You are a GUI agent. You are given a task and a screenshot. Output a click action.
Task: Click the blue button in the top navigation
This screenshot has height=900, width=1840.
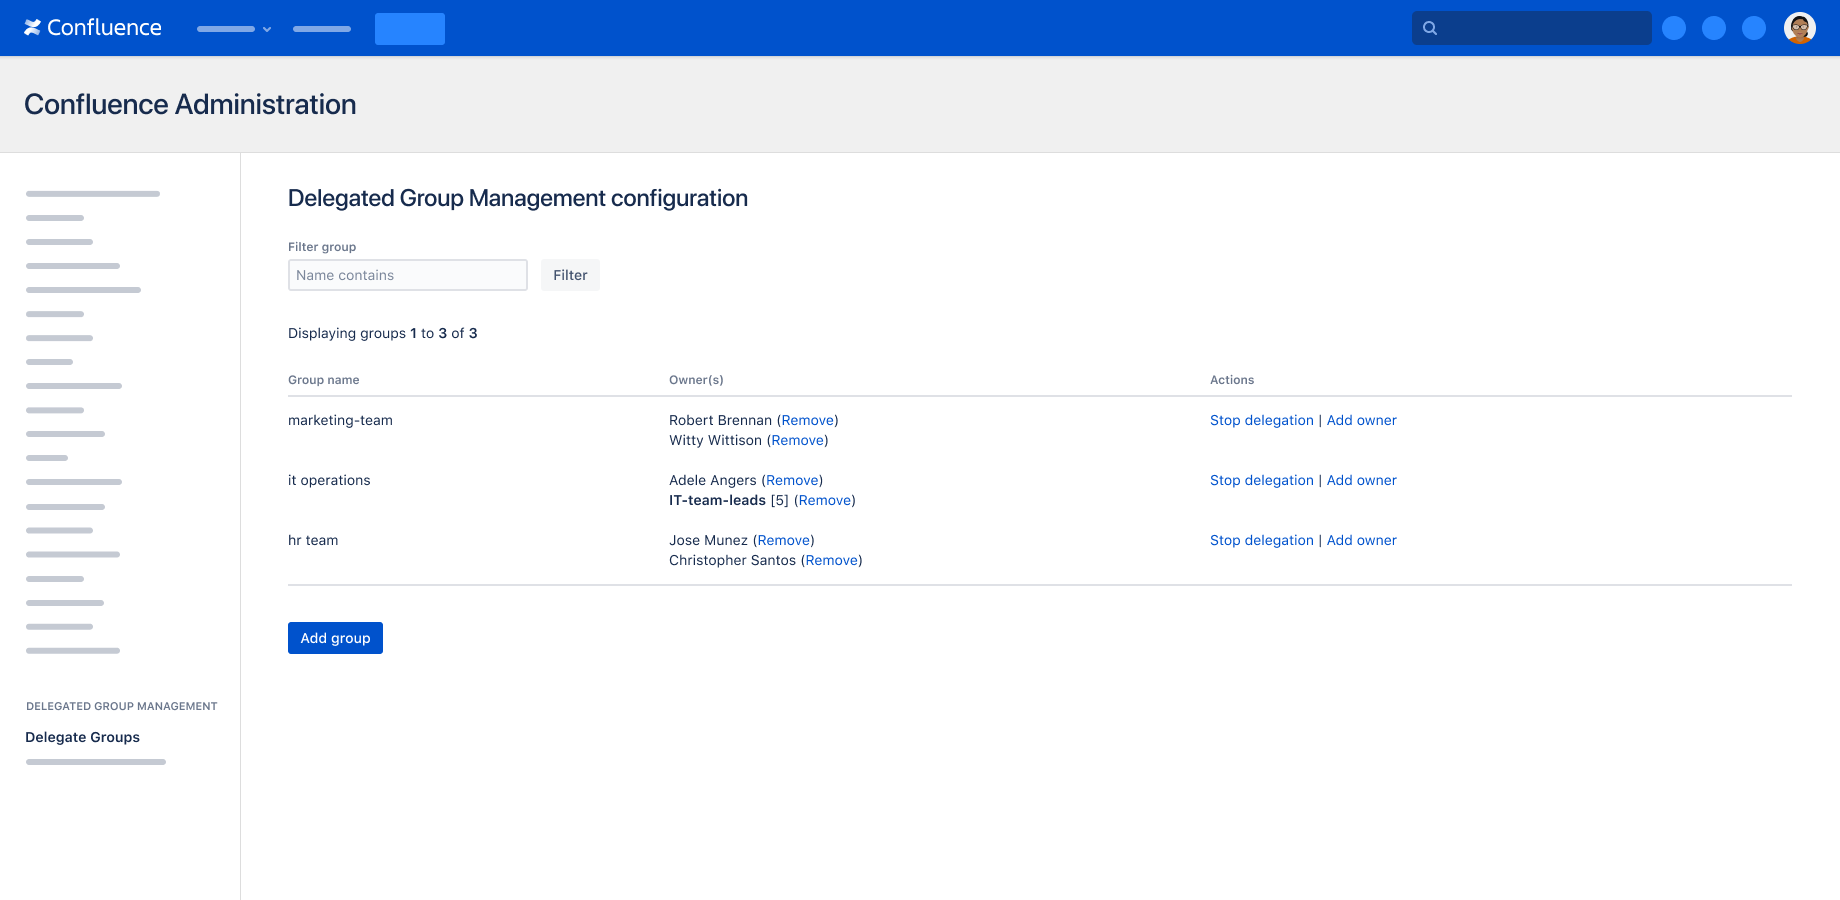coord(409,29)
